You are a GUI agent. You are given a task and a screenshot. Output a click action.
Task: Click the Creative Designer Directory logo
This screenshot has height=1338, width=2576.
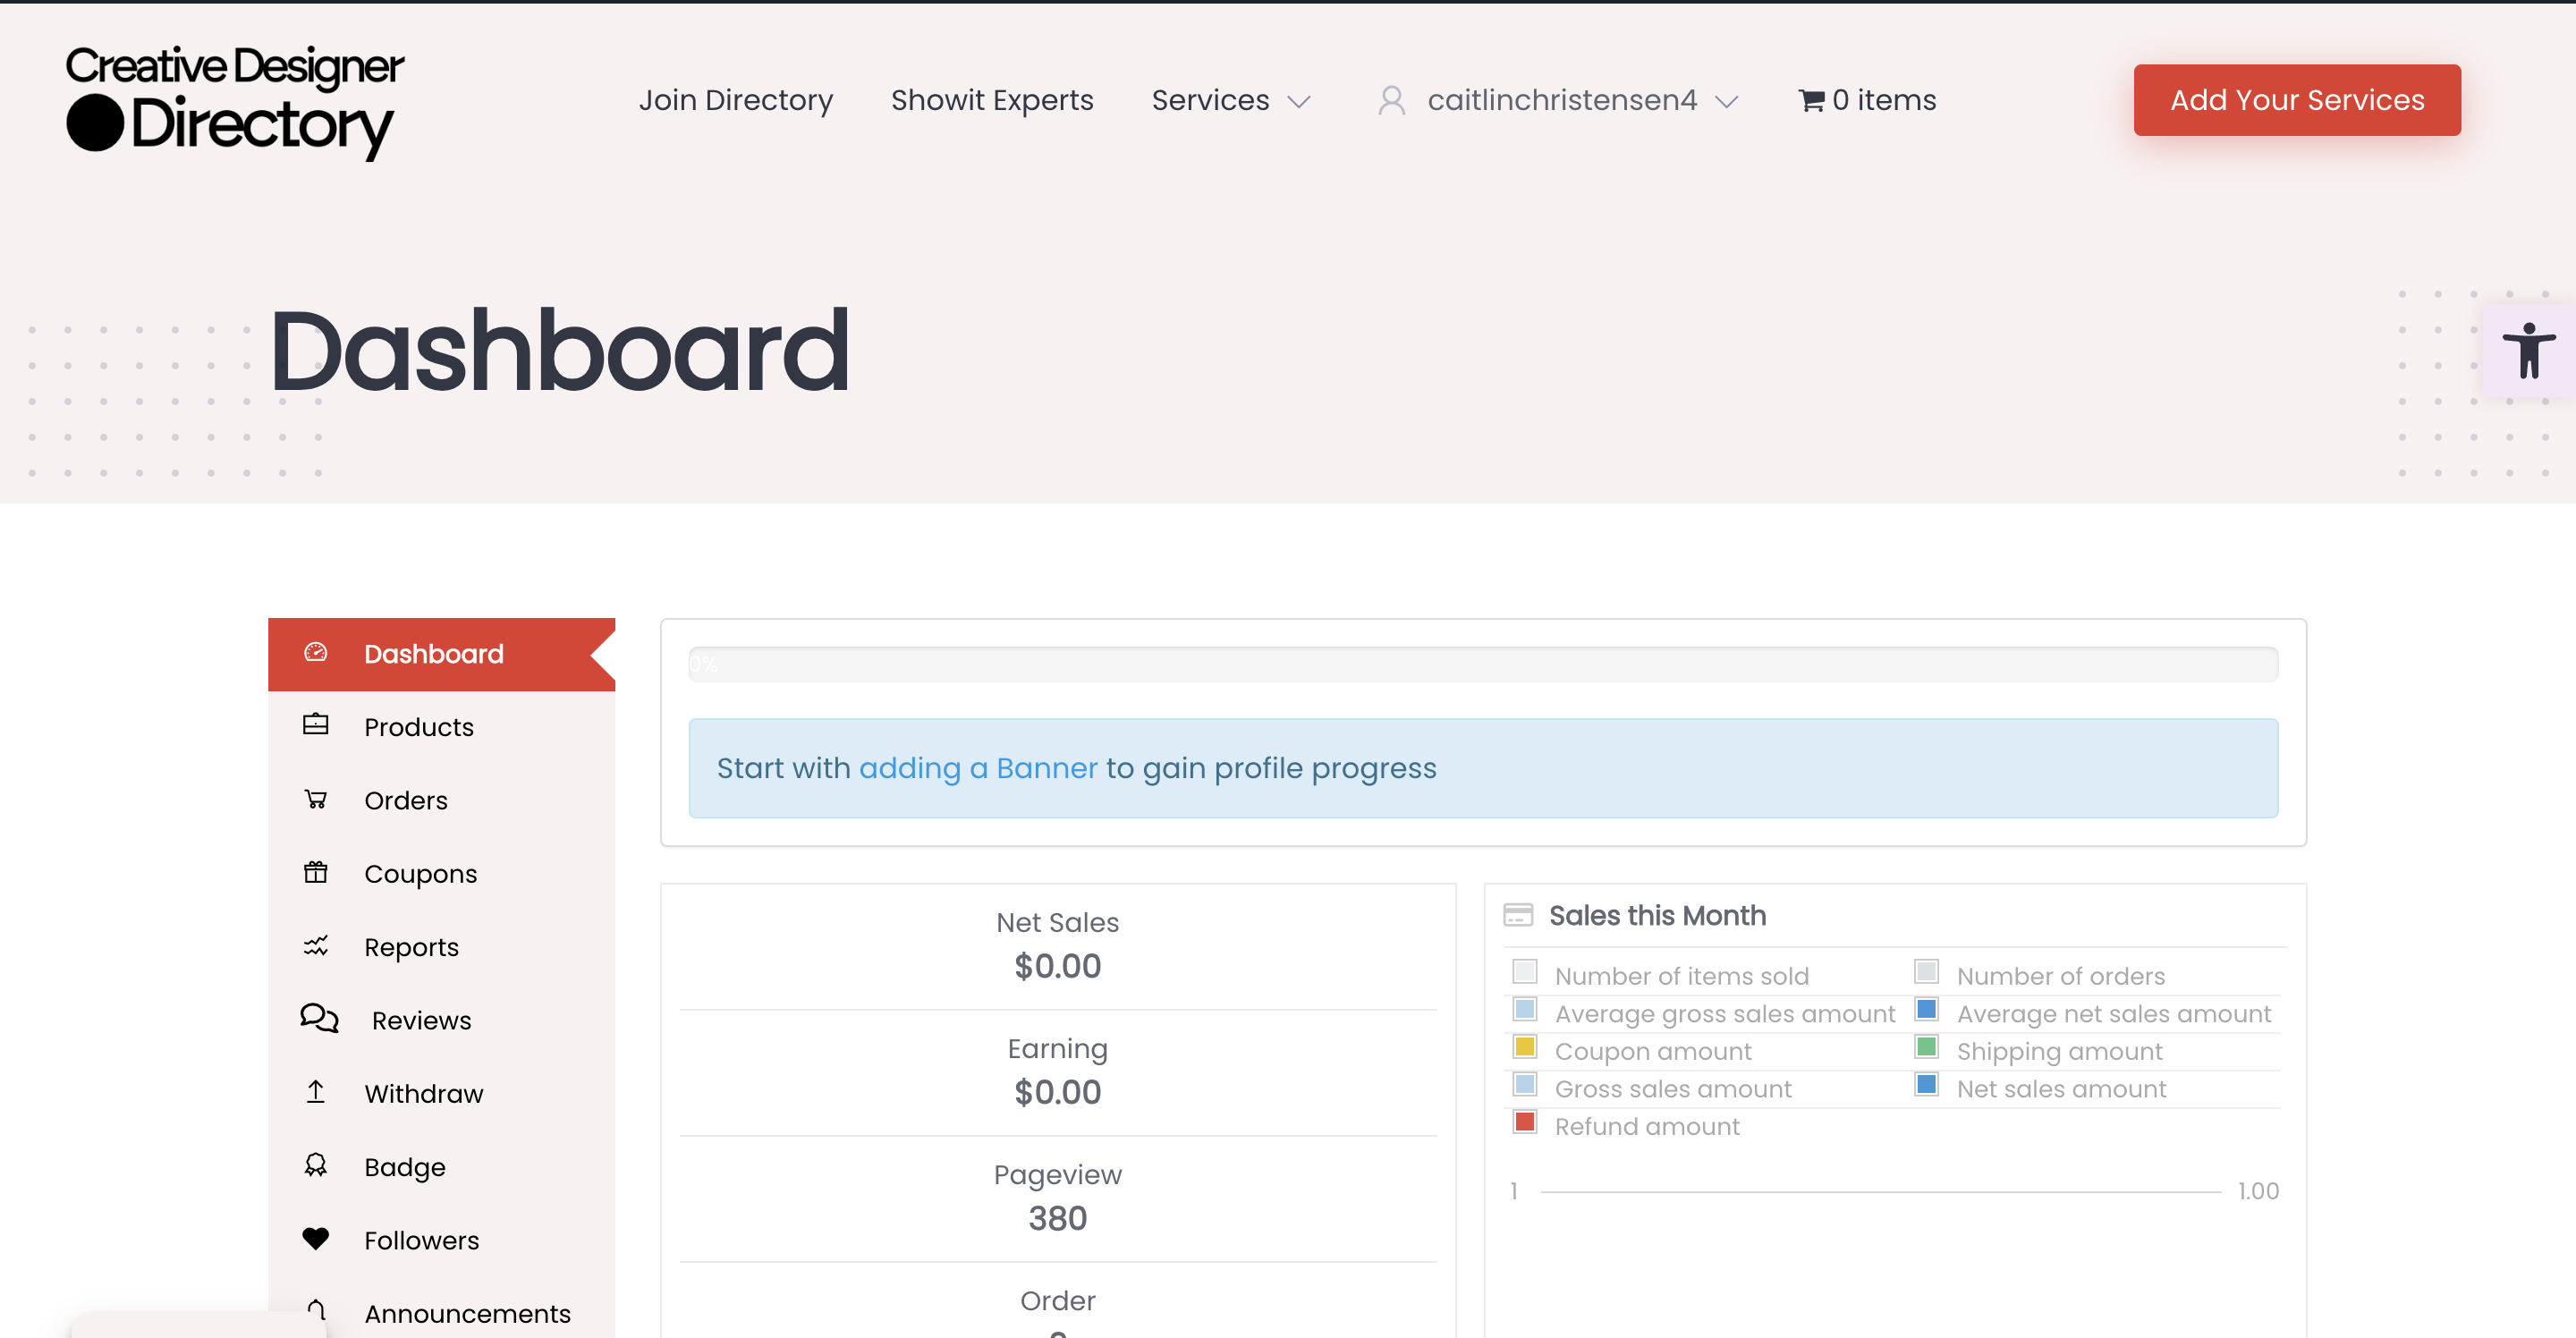(235, 101)
